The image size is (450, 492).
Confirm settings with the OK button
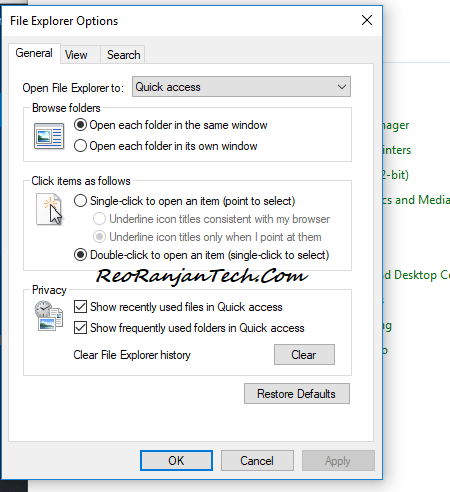point(176,461)
